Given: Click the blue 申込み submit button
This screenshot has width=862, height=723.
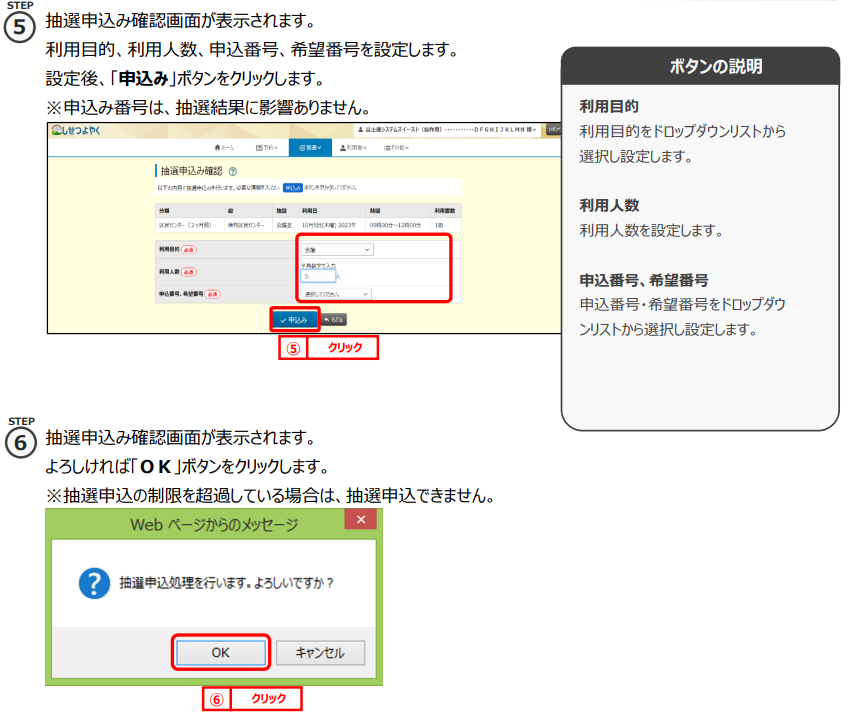Looking at the screenshot, I should [x=295, y=319].
